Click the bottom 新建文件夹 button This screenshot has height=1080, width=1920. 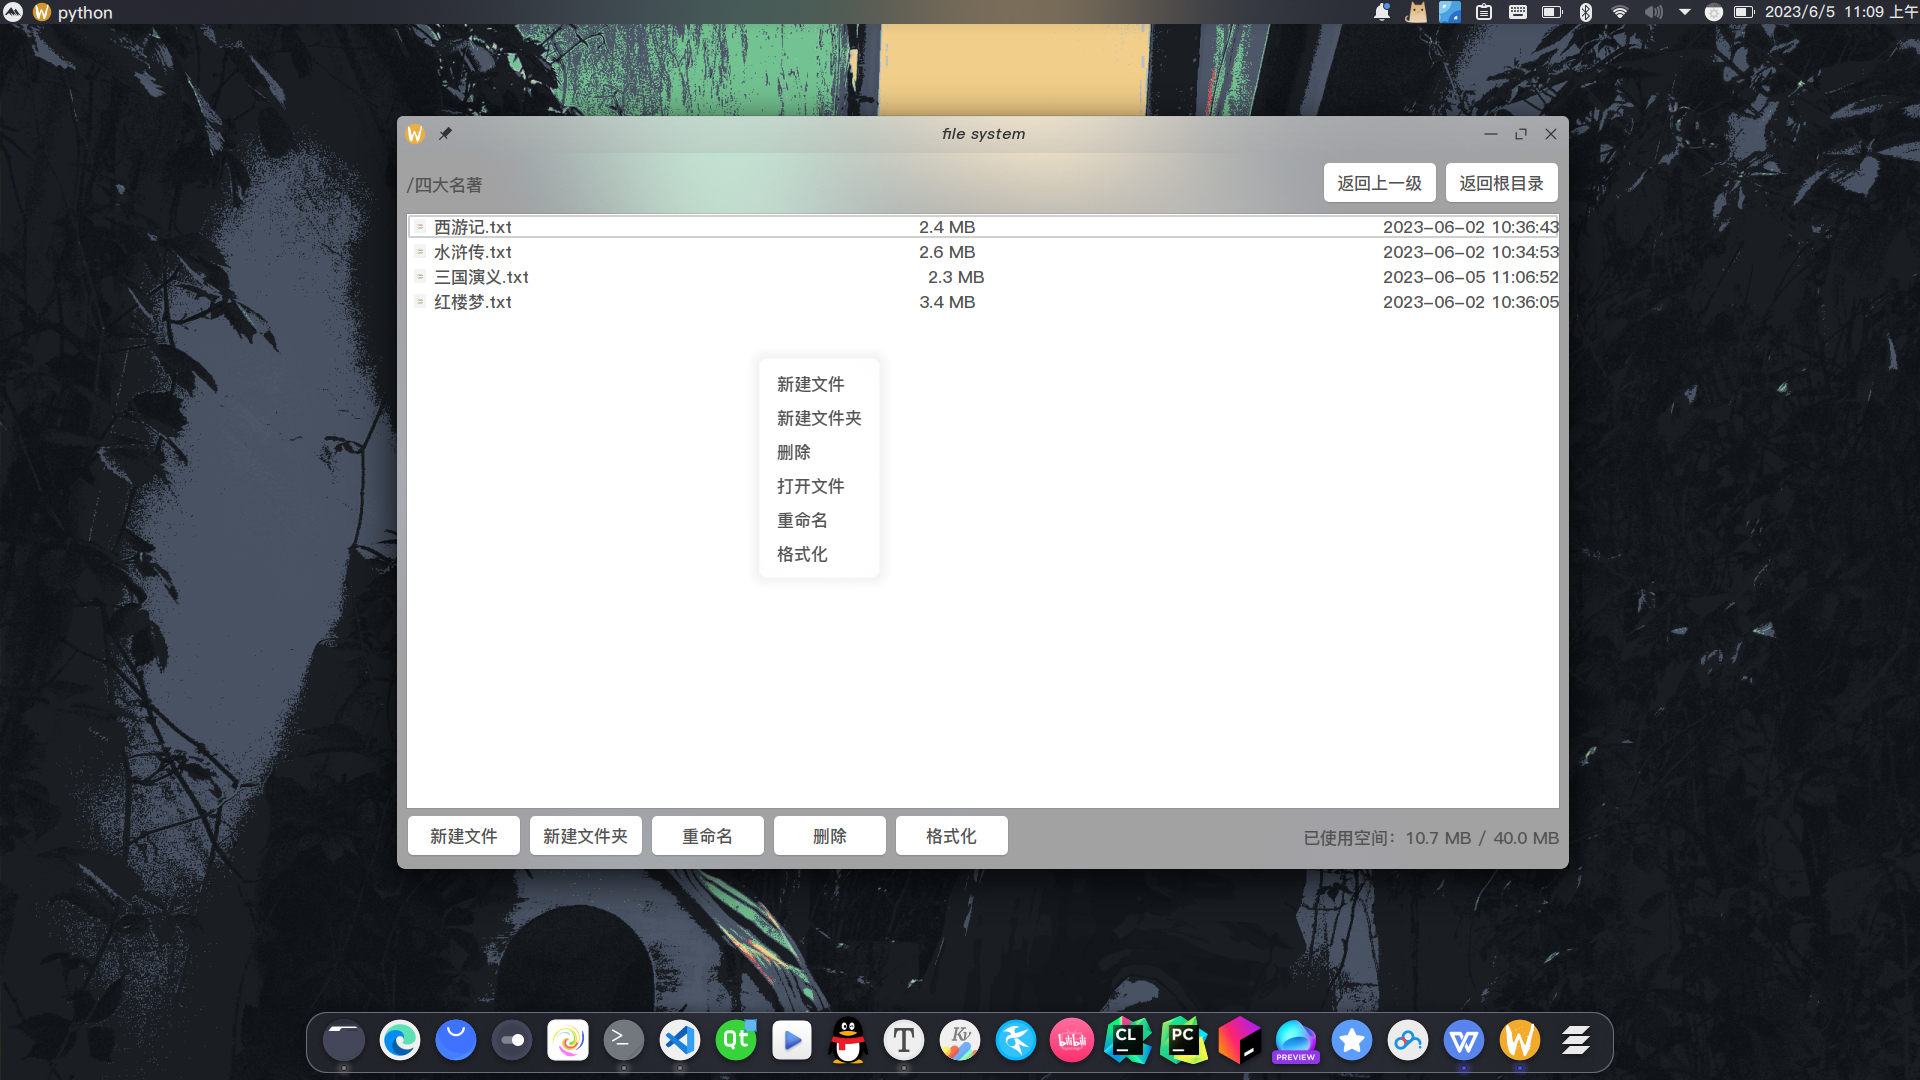(x=586, y=836)
